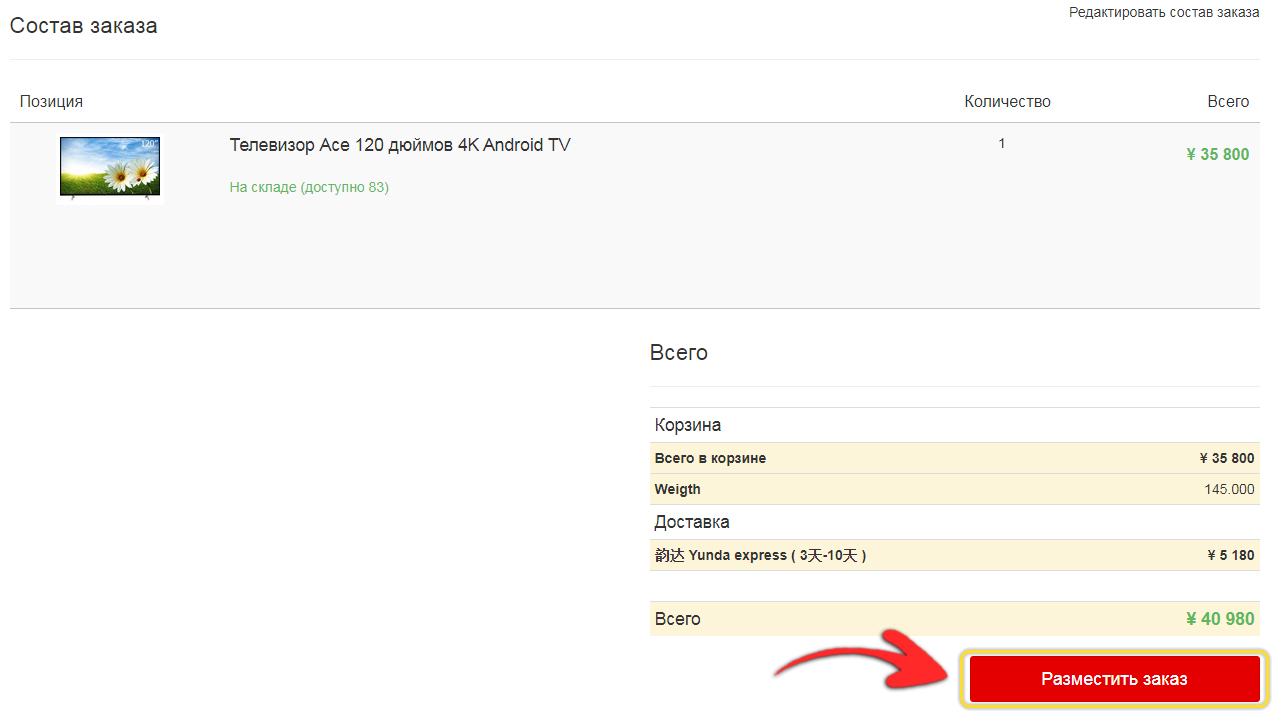This screenshot has height=719, width=1272.
Task: Click weight value 145.000
Action: (x=1229, y=489)
